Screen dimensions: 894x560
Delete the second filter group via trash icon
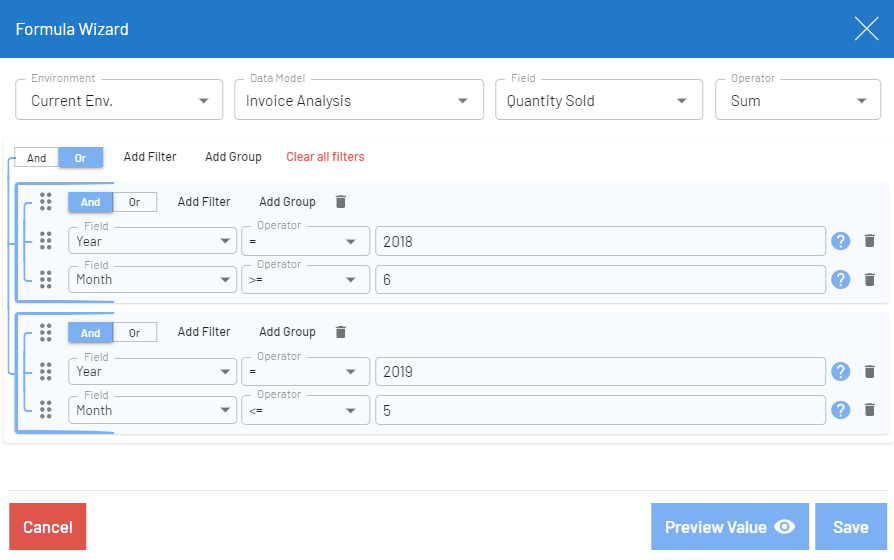click(x=341, y=332)
